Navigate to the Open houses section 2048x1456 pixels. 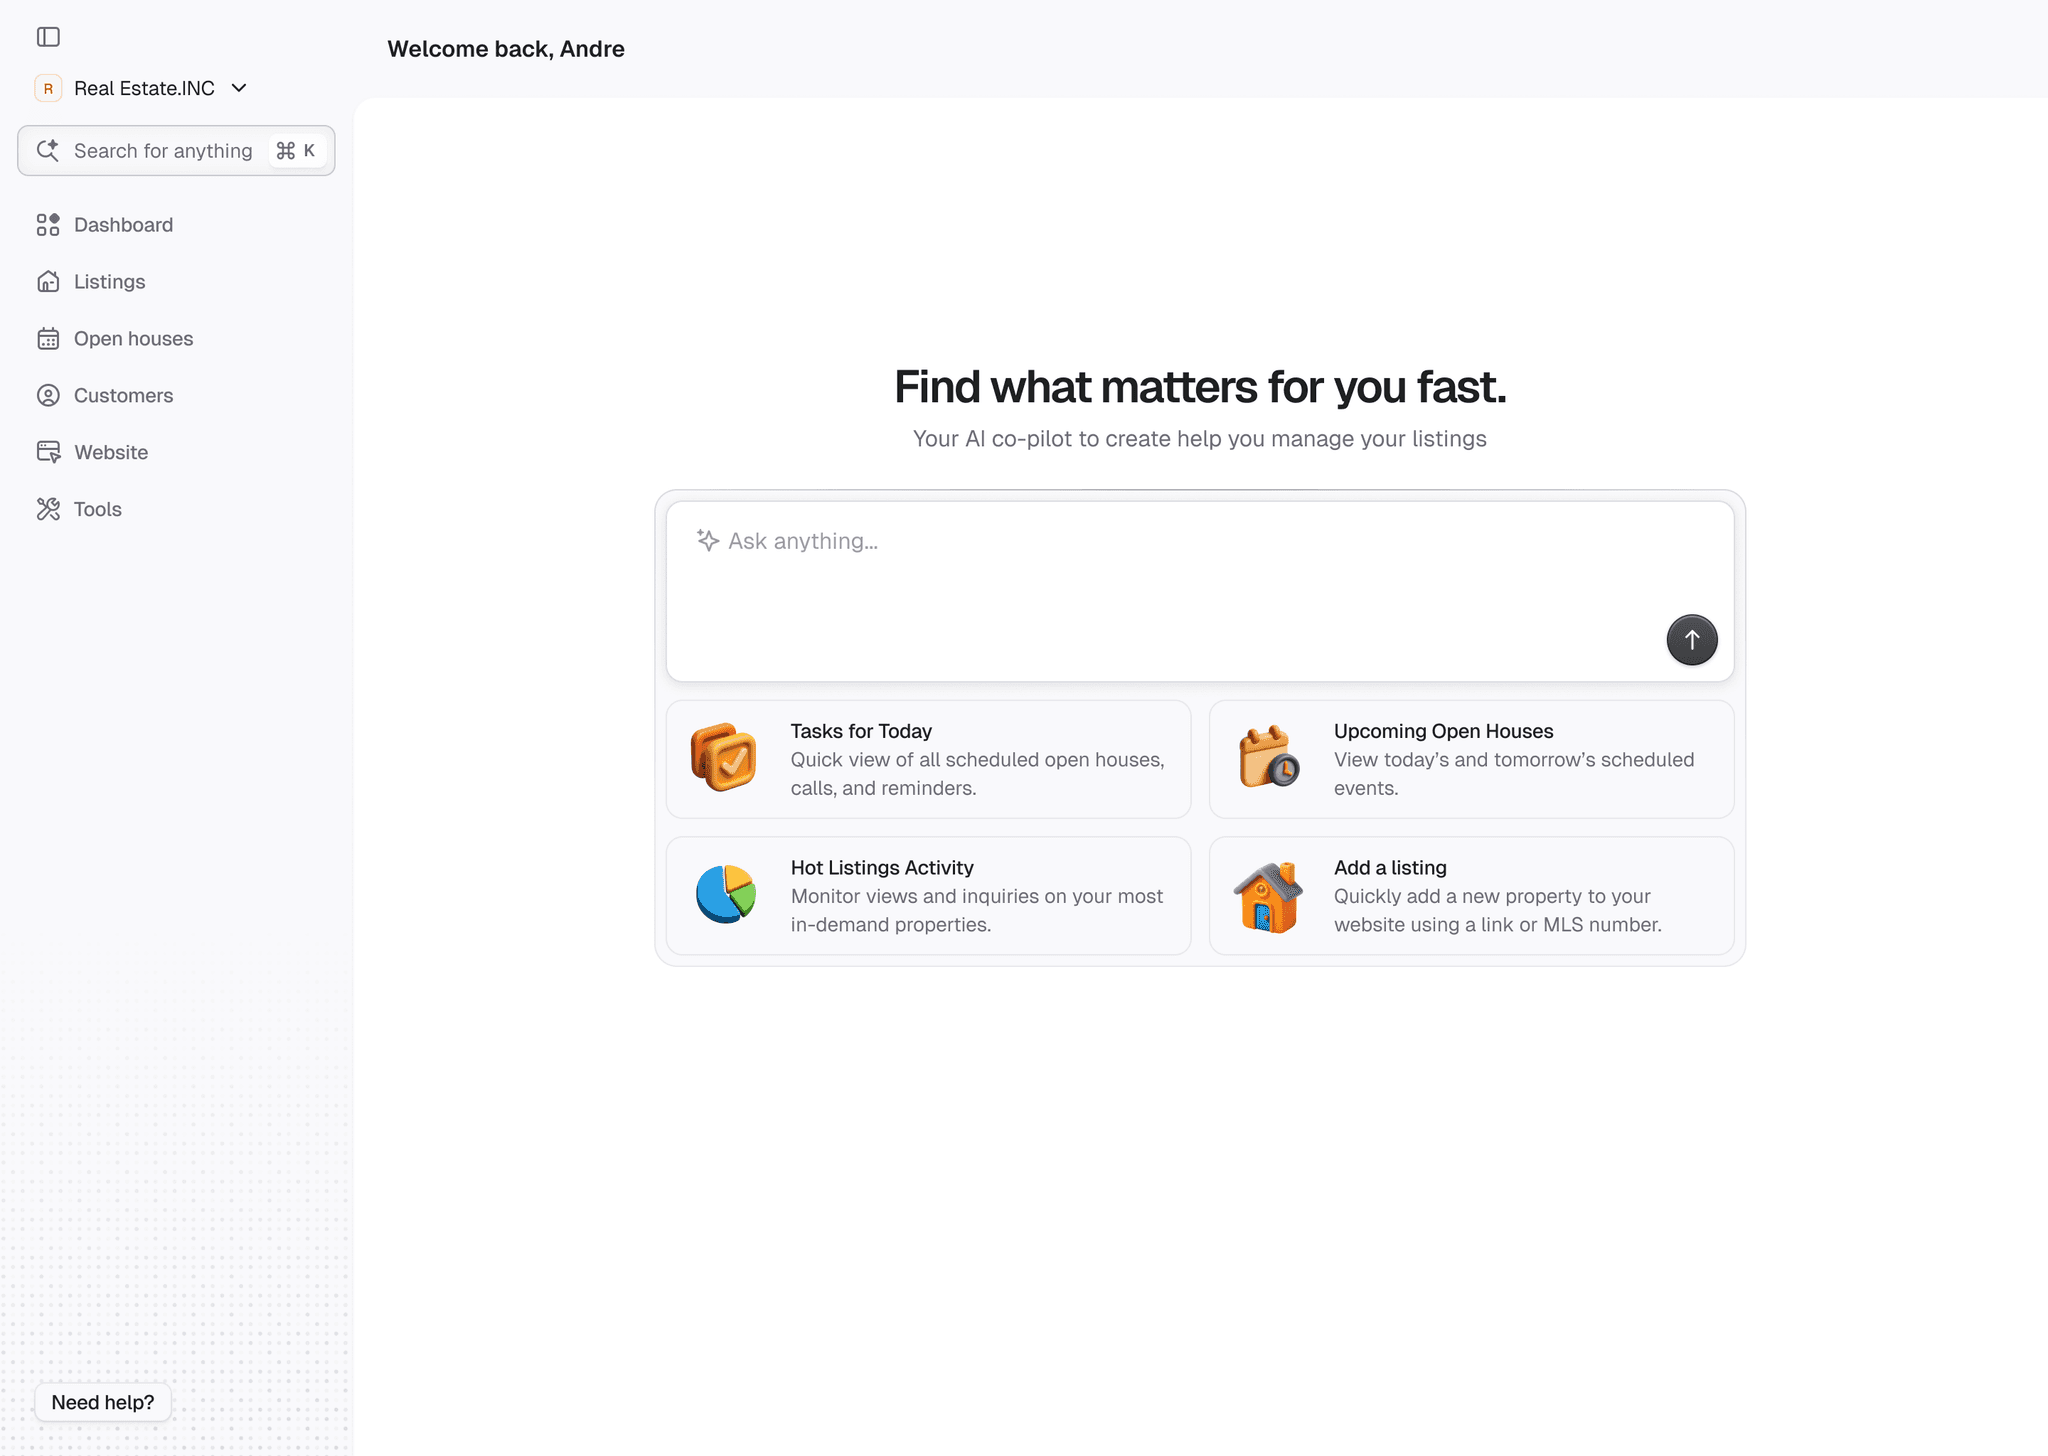coord(133,338)
